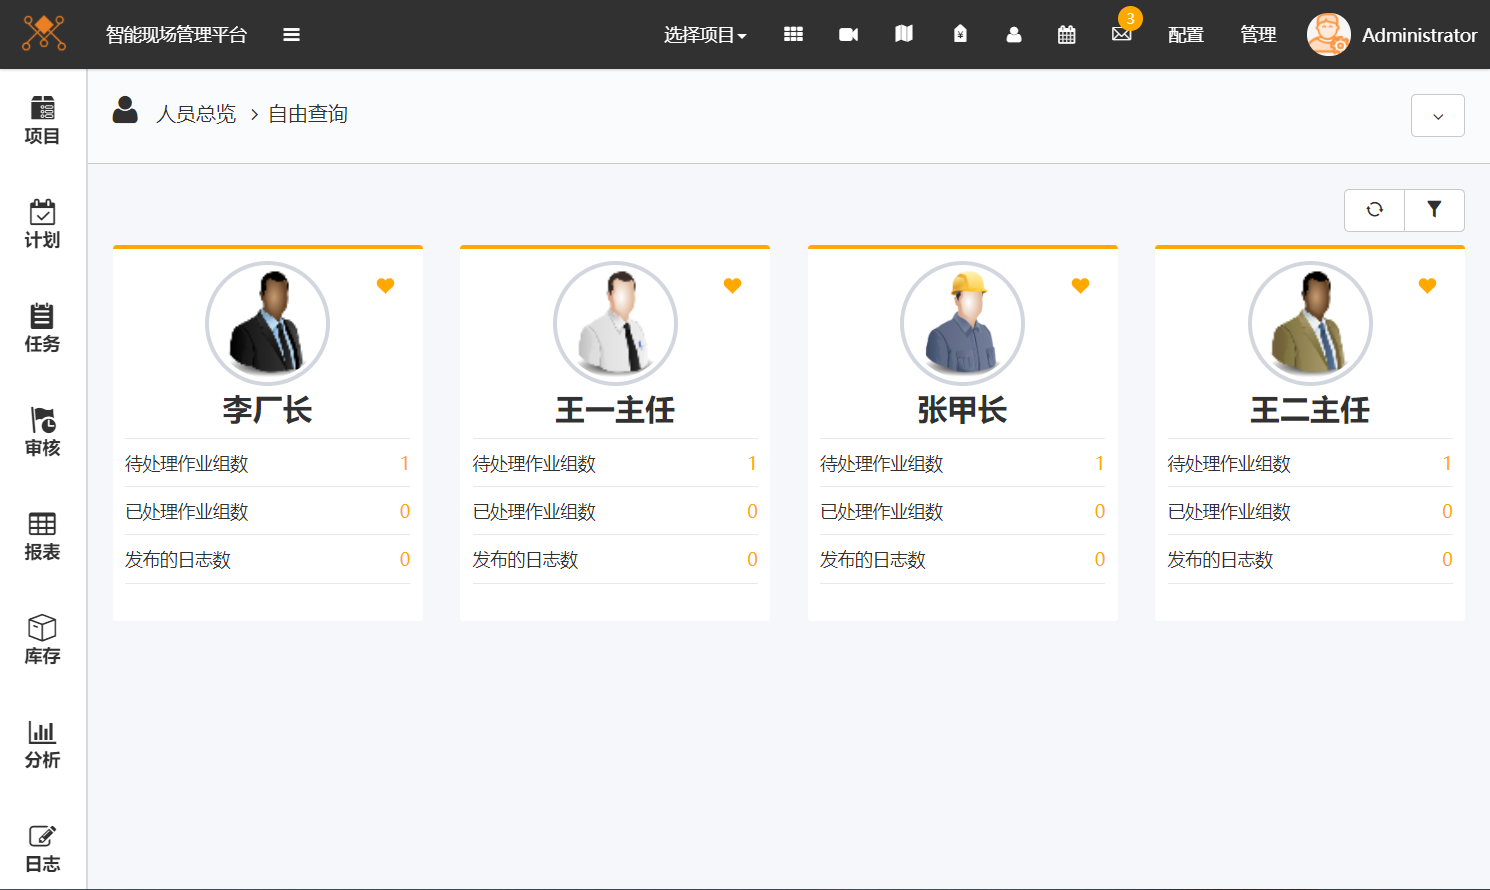Toggle favorite heart on 李厂长 card
Screen dimensions: 1490x890
(x=385, y=286)
